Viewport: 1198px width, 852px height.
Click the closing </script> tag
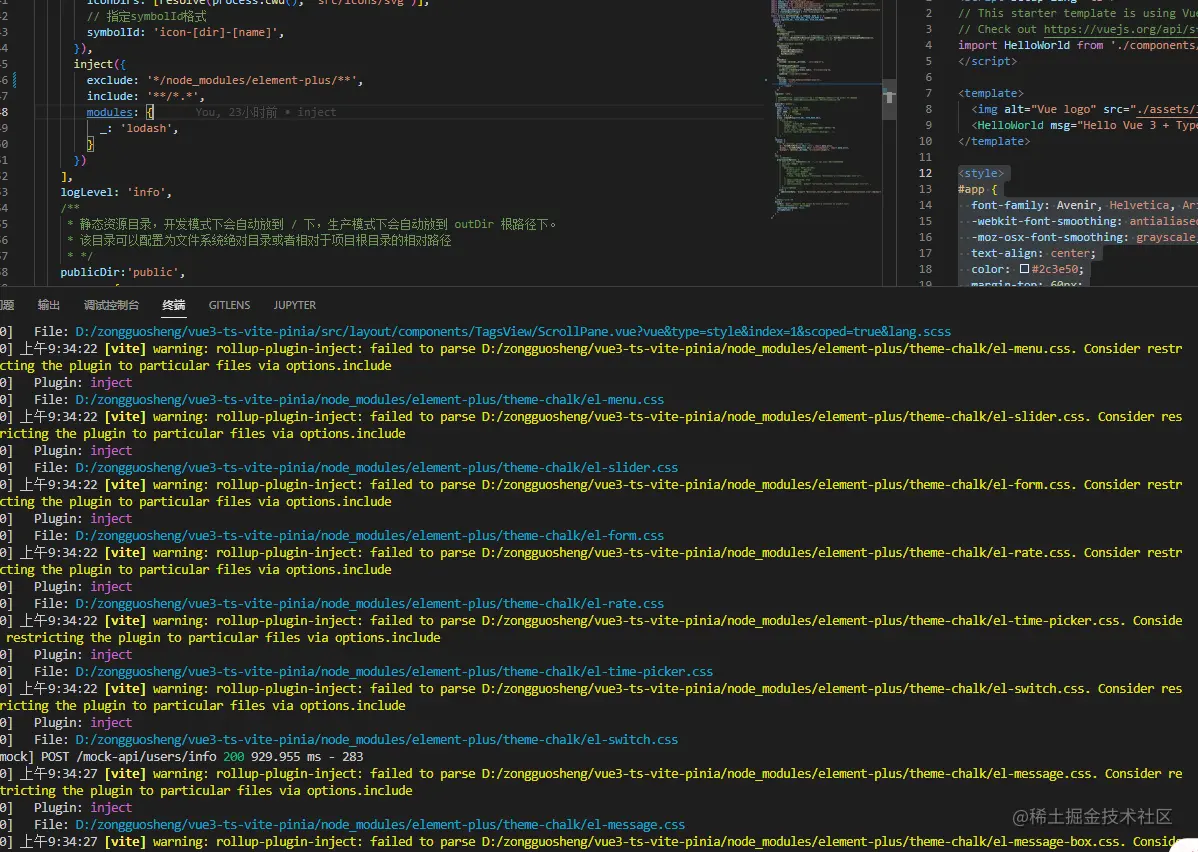pos(987,61)
